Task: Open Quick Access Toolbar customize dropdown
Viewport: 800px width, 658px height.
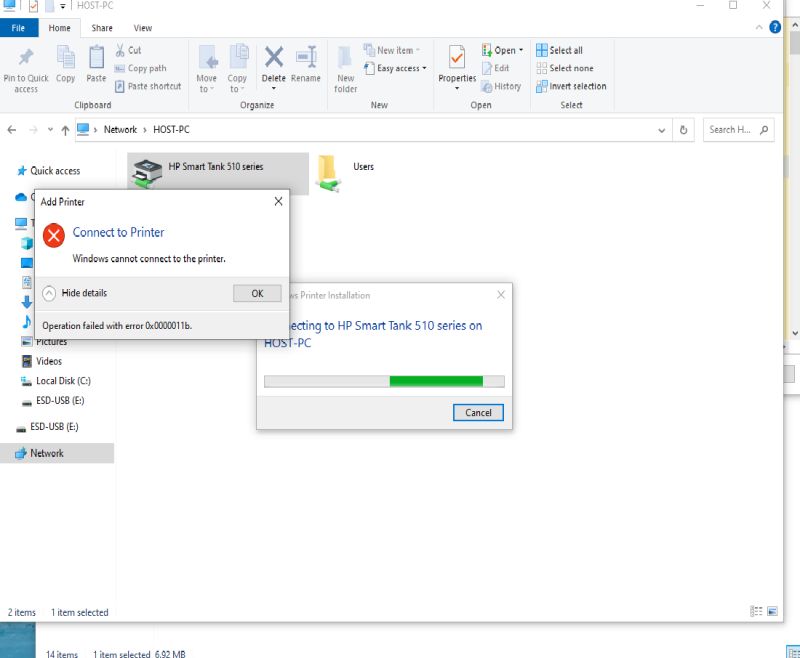Action: click(63, 6)
